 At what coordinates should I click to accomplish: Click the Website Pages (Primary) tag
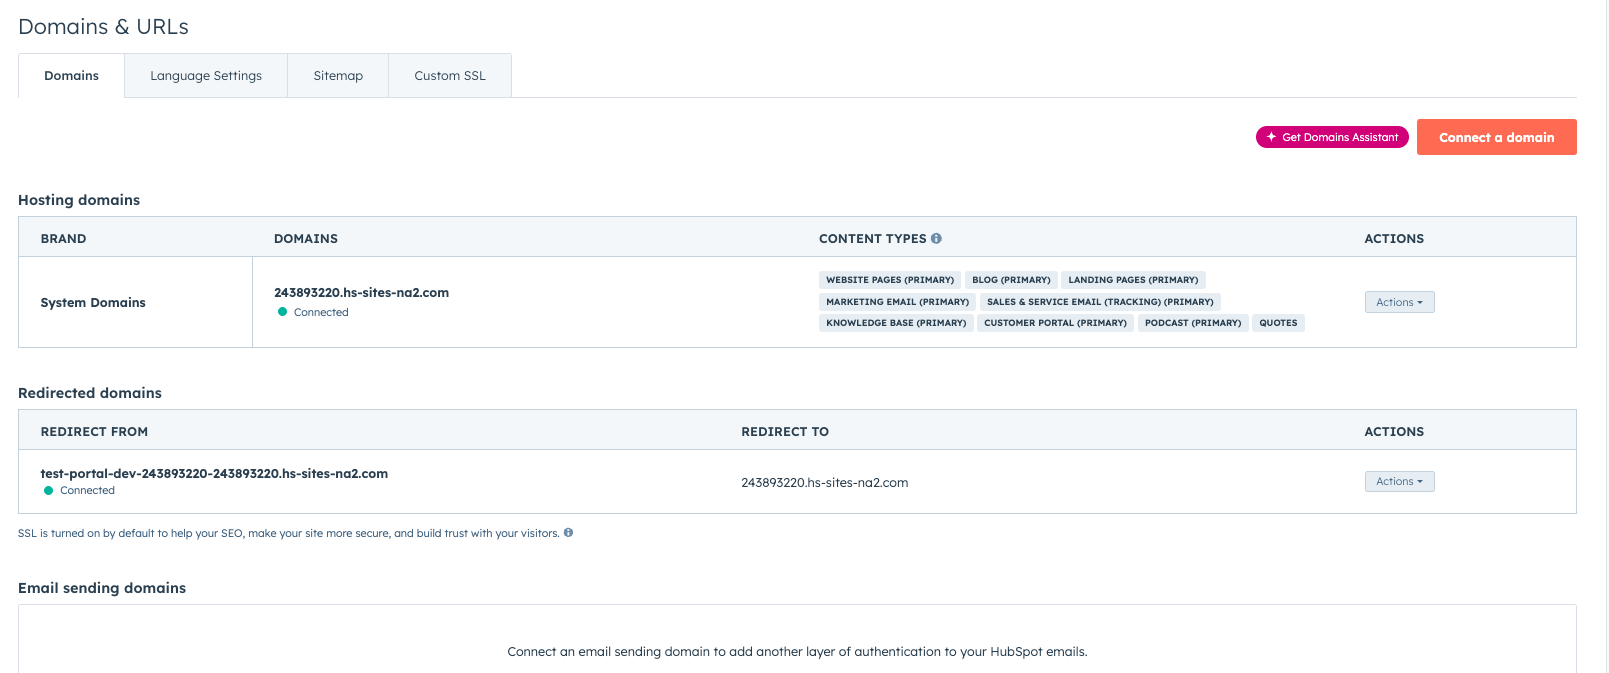coord(889,280)
